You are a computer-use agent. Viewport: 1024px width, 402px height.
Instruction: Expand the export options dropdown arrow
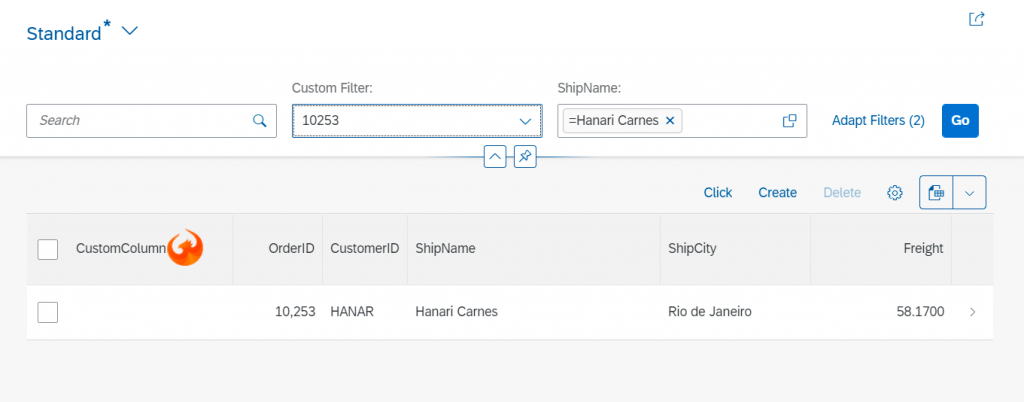(x=970, y=193)
